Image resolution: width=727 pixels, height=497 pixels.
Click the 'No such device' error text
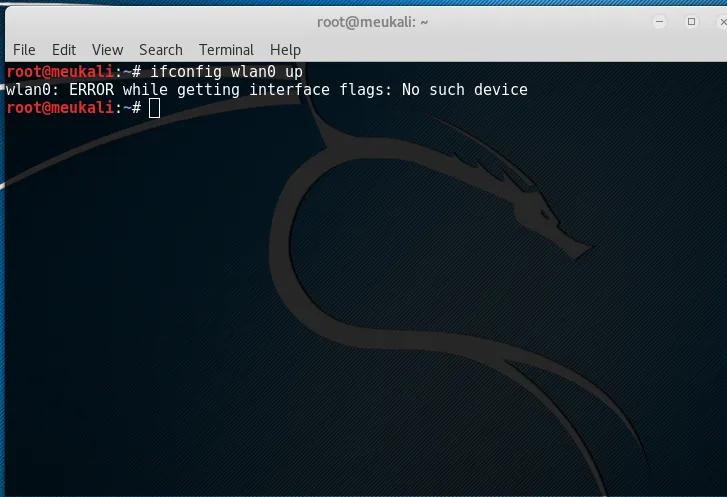click(464, 90)
